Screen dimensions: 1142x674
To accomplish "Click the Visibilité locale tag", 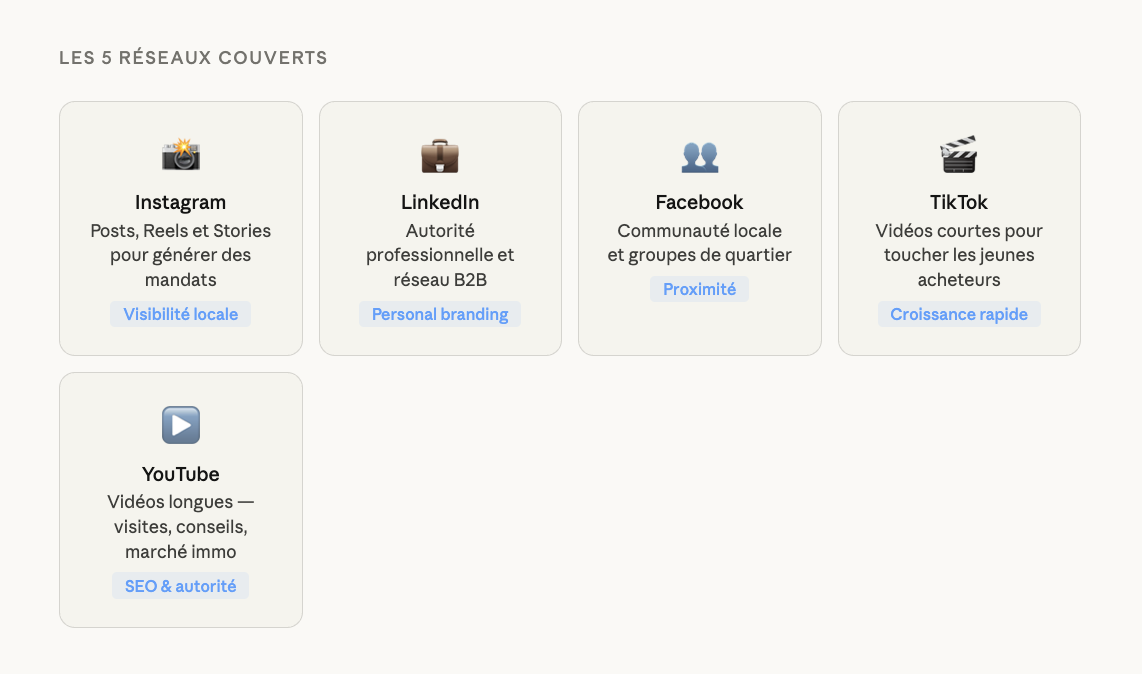I will [x=181, y=314].
